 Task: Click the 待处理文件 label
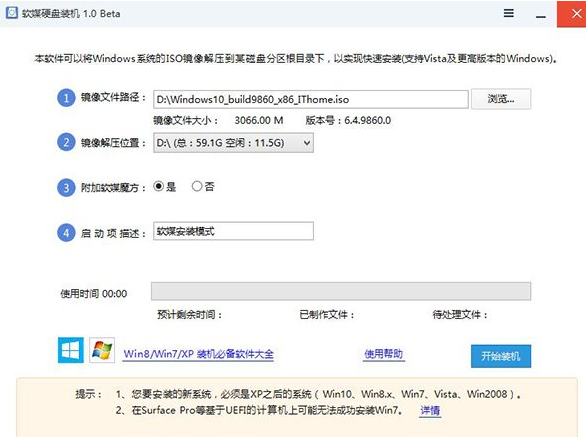(x=460, y=315)
